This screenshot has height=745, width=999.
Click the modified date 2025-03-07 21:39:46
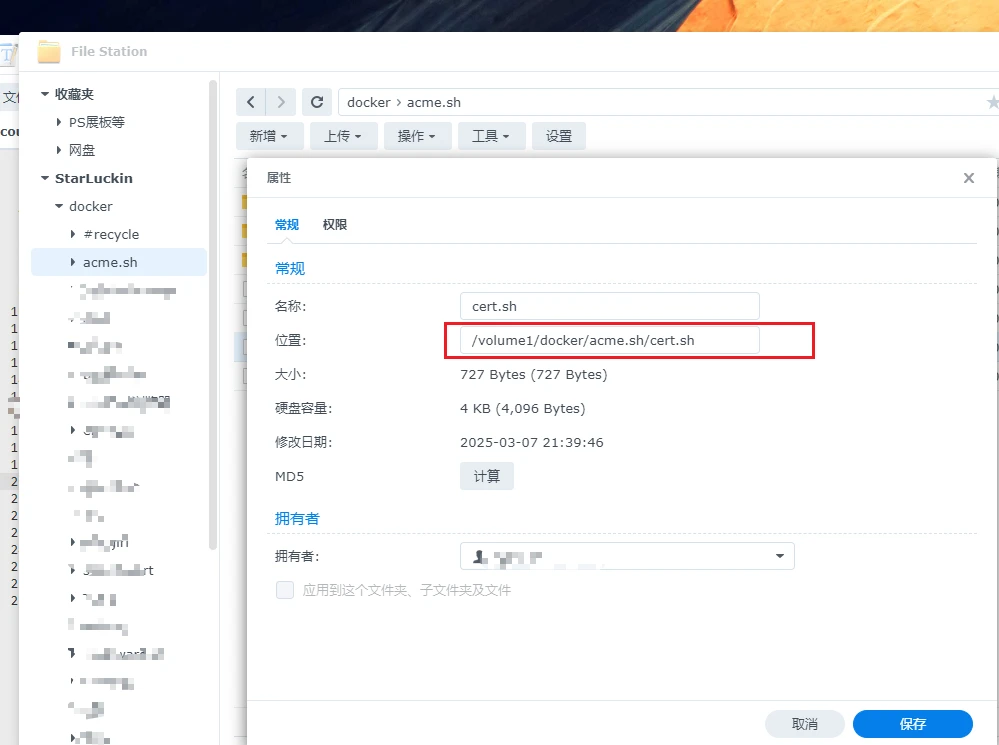click(531, 442)
